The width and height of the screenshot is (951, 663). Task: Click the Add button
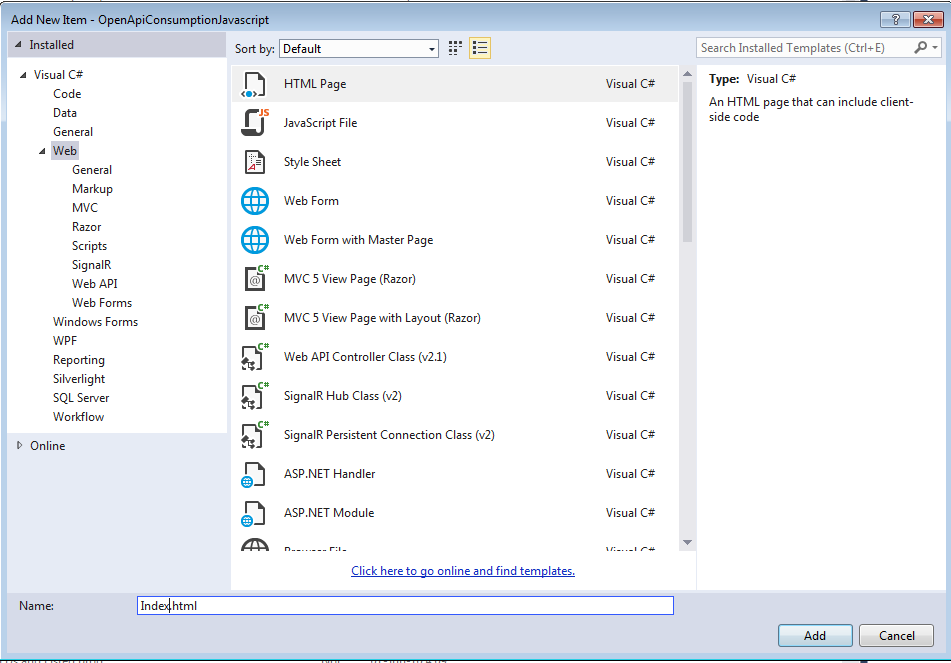tap(814, 635)
